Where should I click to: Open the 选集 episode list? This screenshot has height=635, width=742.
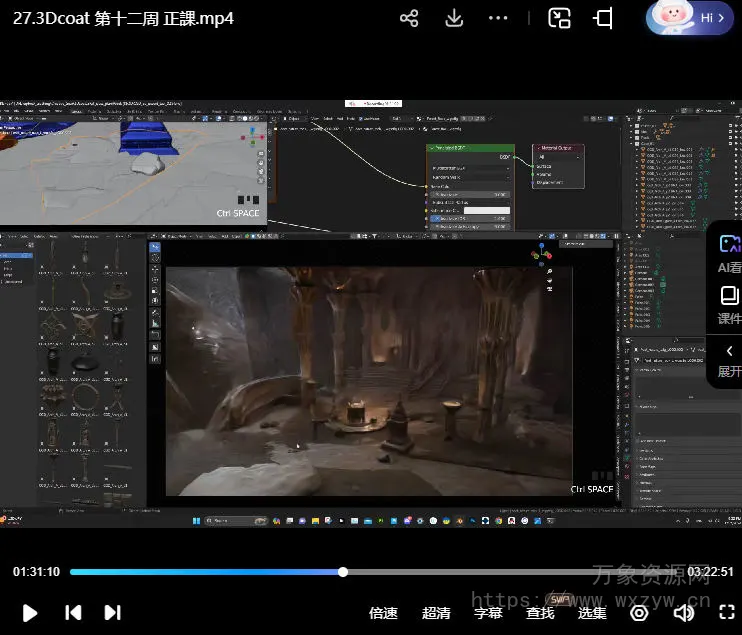pos(592,612)
